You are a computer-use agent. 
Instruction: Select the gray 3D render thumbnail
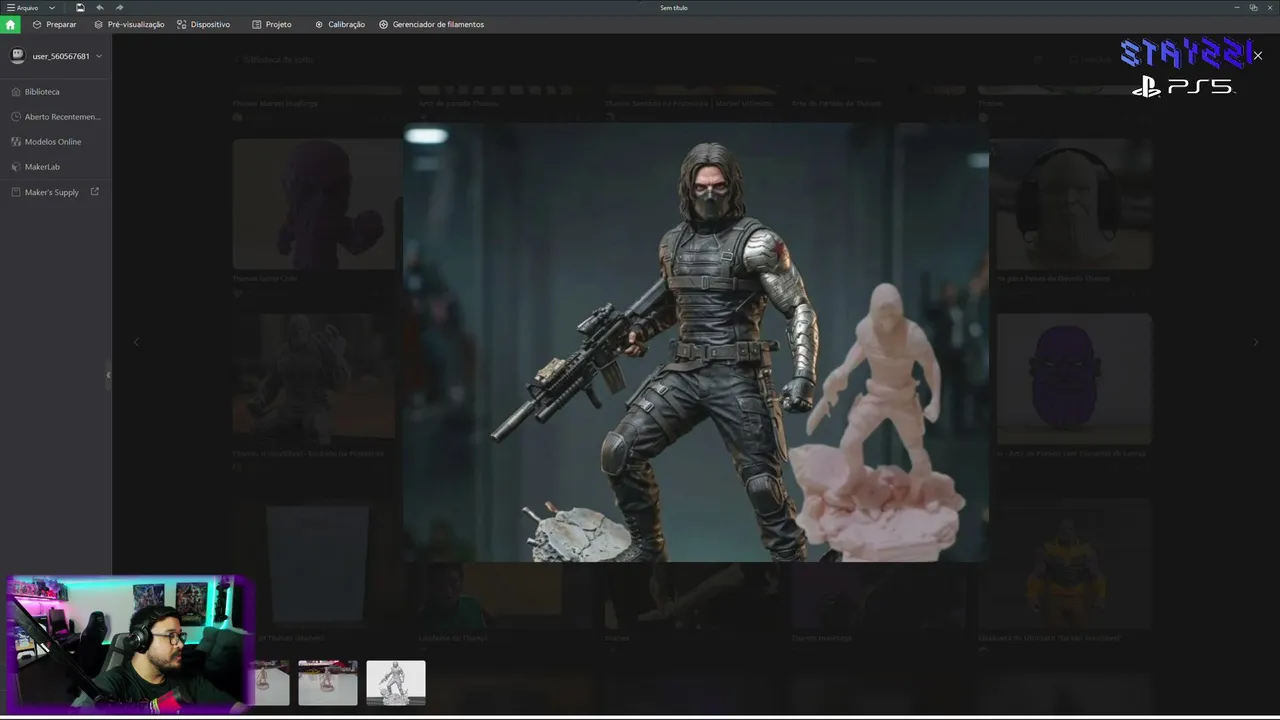396,683
